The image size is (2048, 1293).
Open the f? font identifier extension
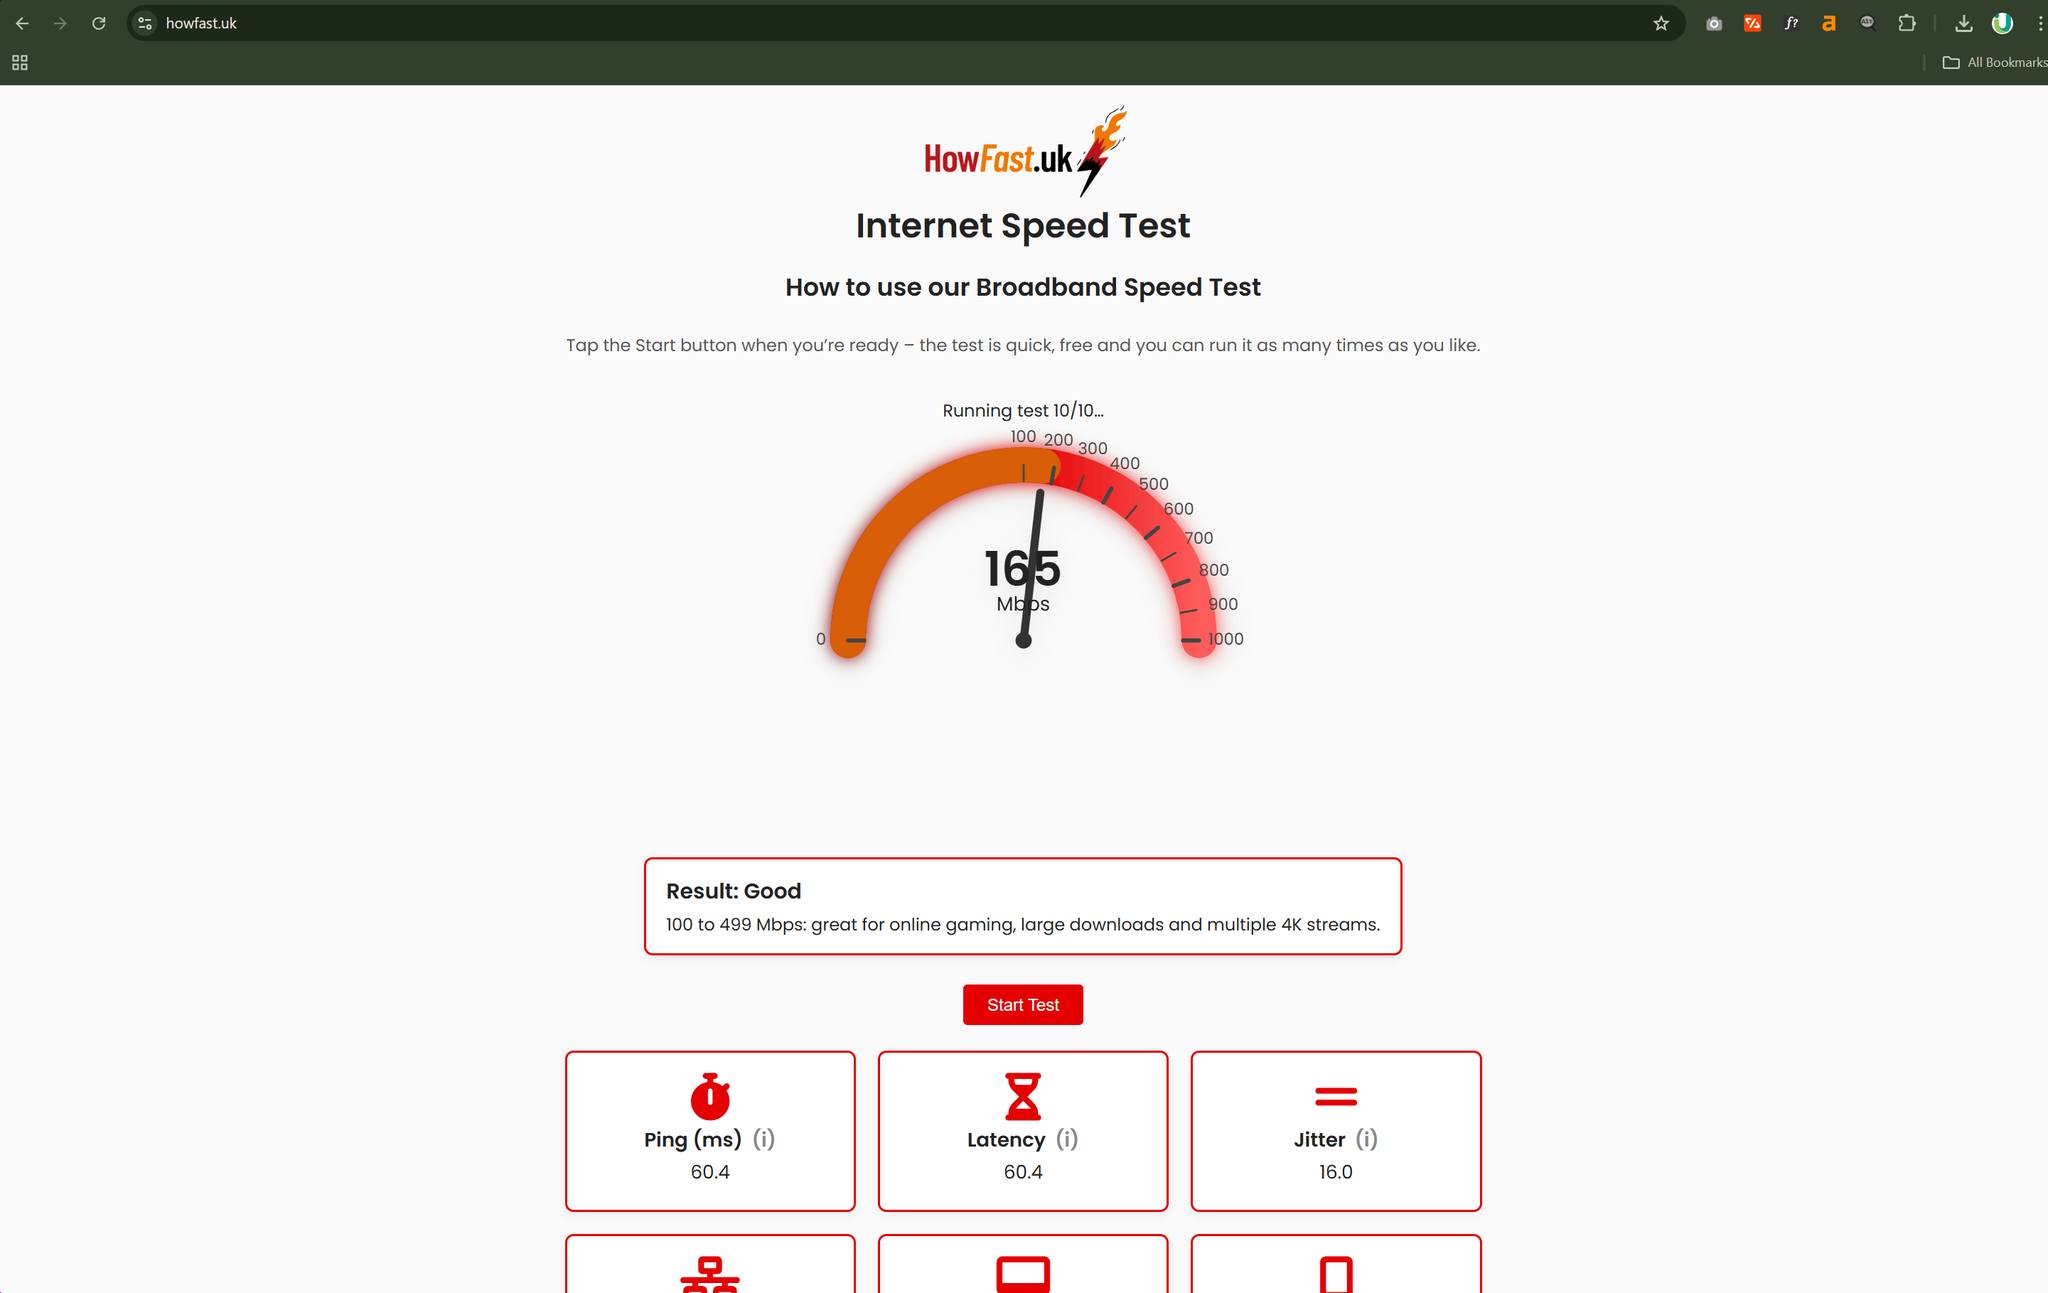pos(1791,23)
